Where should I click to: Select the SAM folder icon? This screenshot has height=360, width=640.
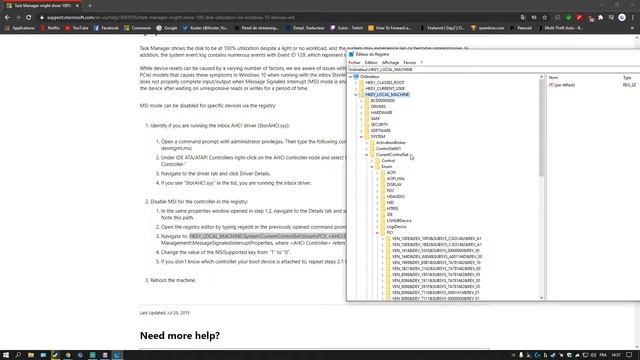pos(367,119)
